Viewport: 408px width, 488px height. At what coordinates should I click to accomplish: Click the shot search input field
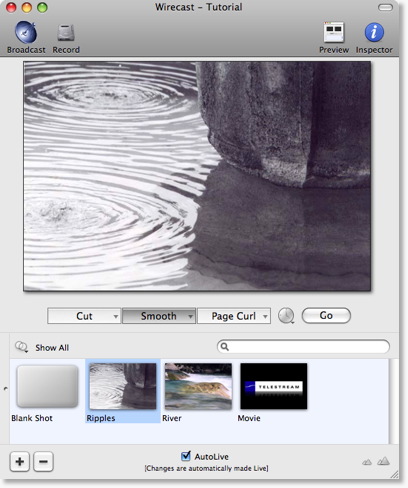tap(303, 347)
